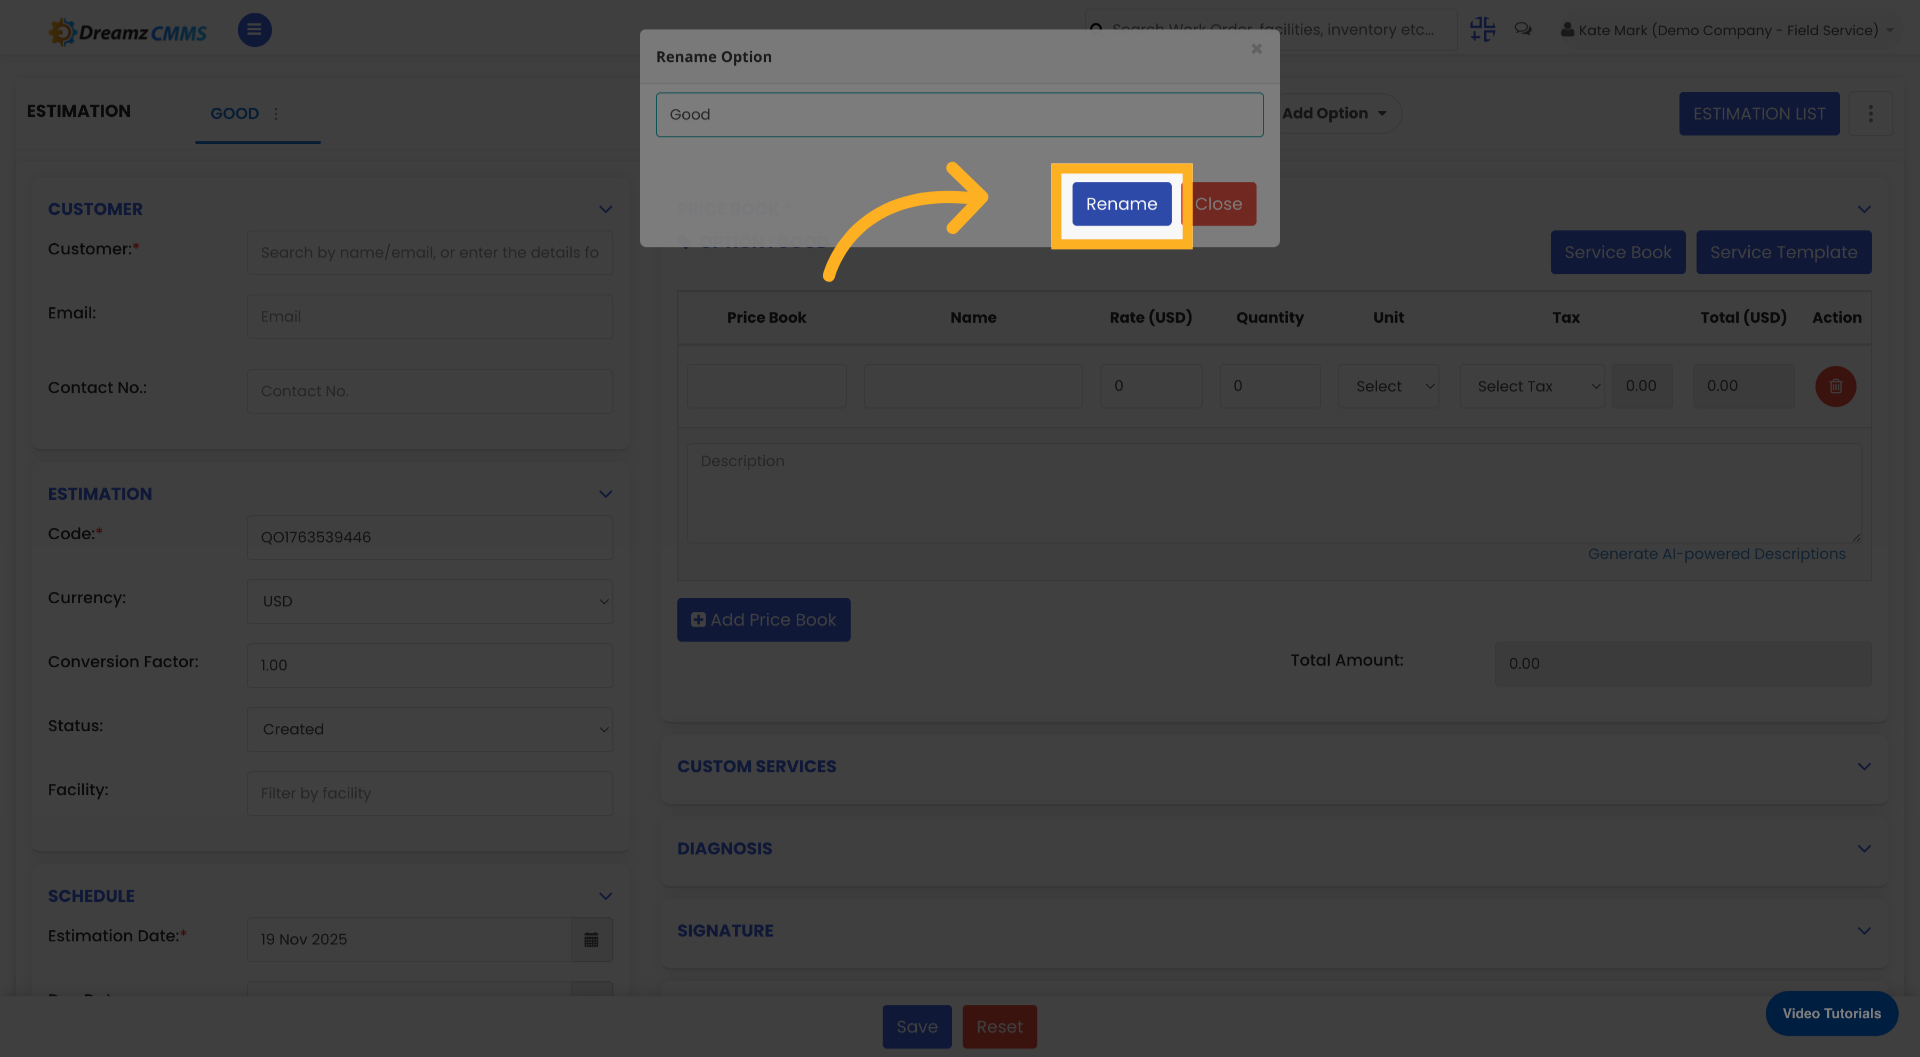1920x1057 pixels.
Task: Switch to the GOOD tab
Action: point(234,113)
